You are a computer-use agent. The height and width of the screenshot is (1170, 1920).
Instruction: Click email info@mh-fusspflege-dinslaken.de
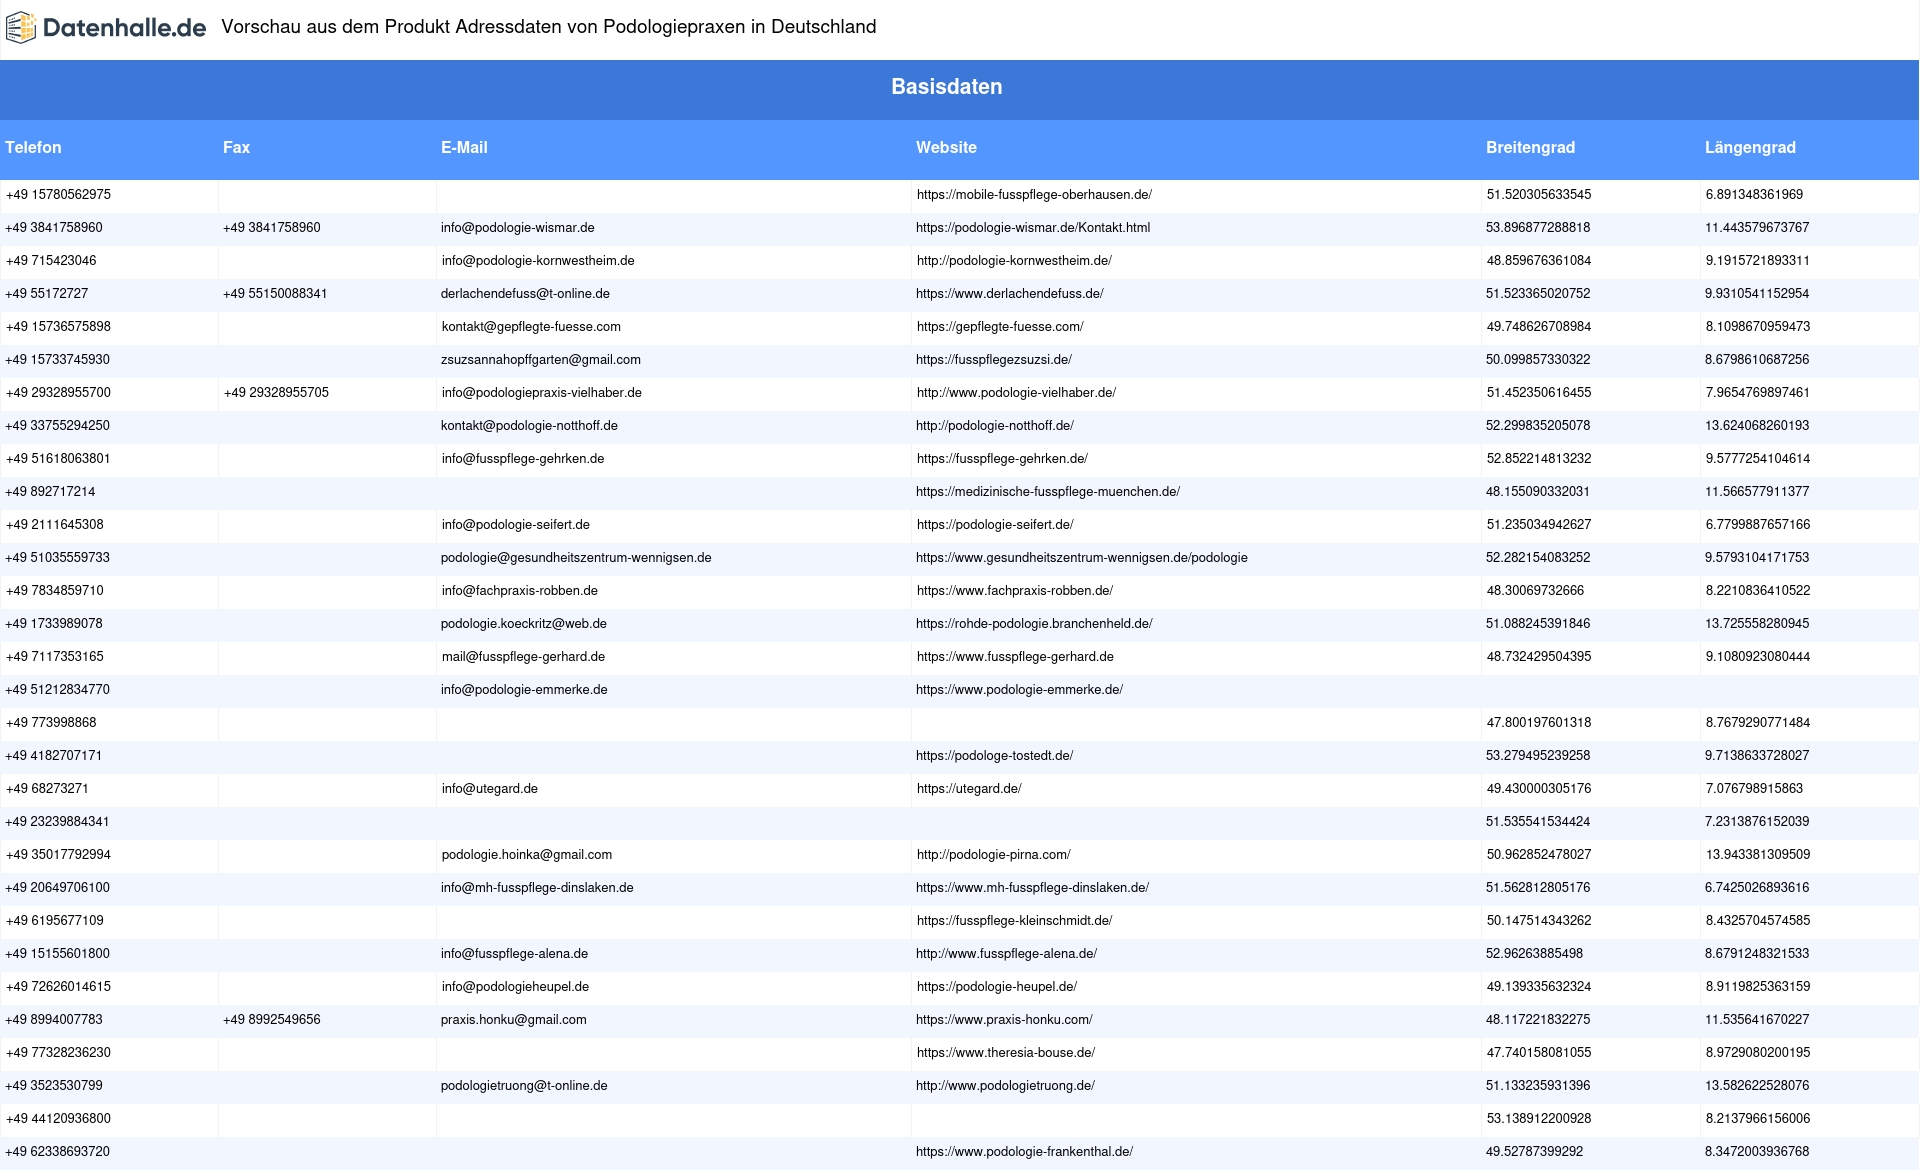[537, 888]
